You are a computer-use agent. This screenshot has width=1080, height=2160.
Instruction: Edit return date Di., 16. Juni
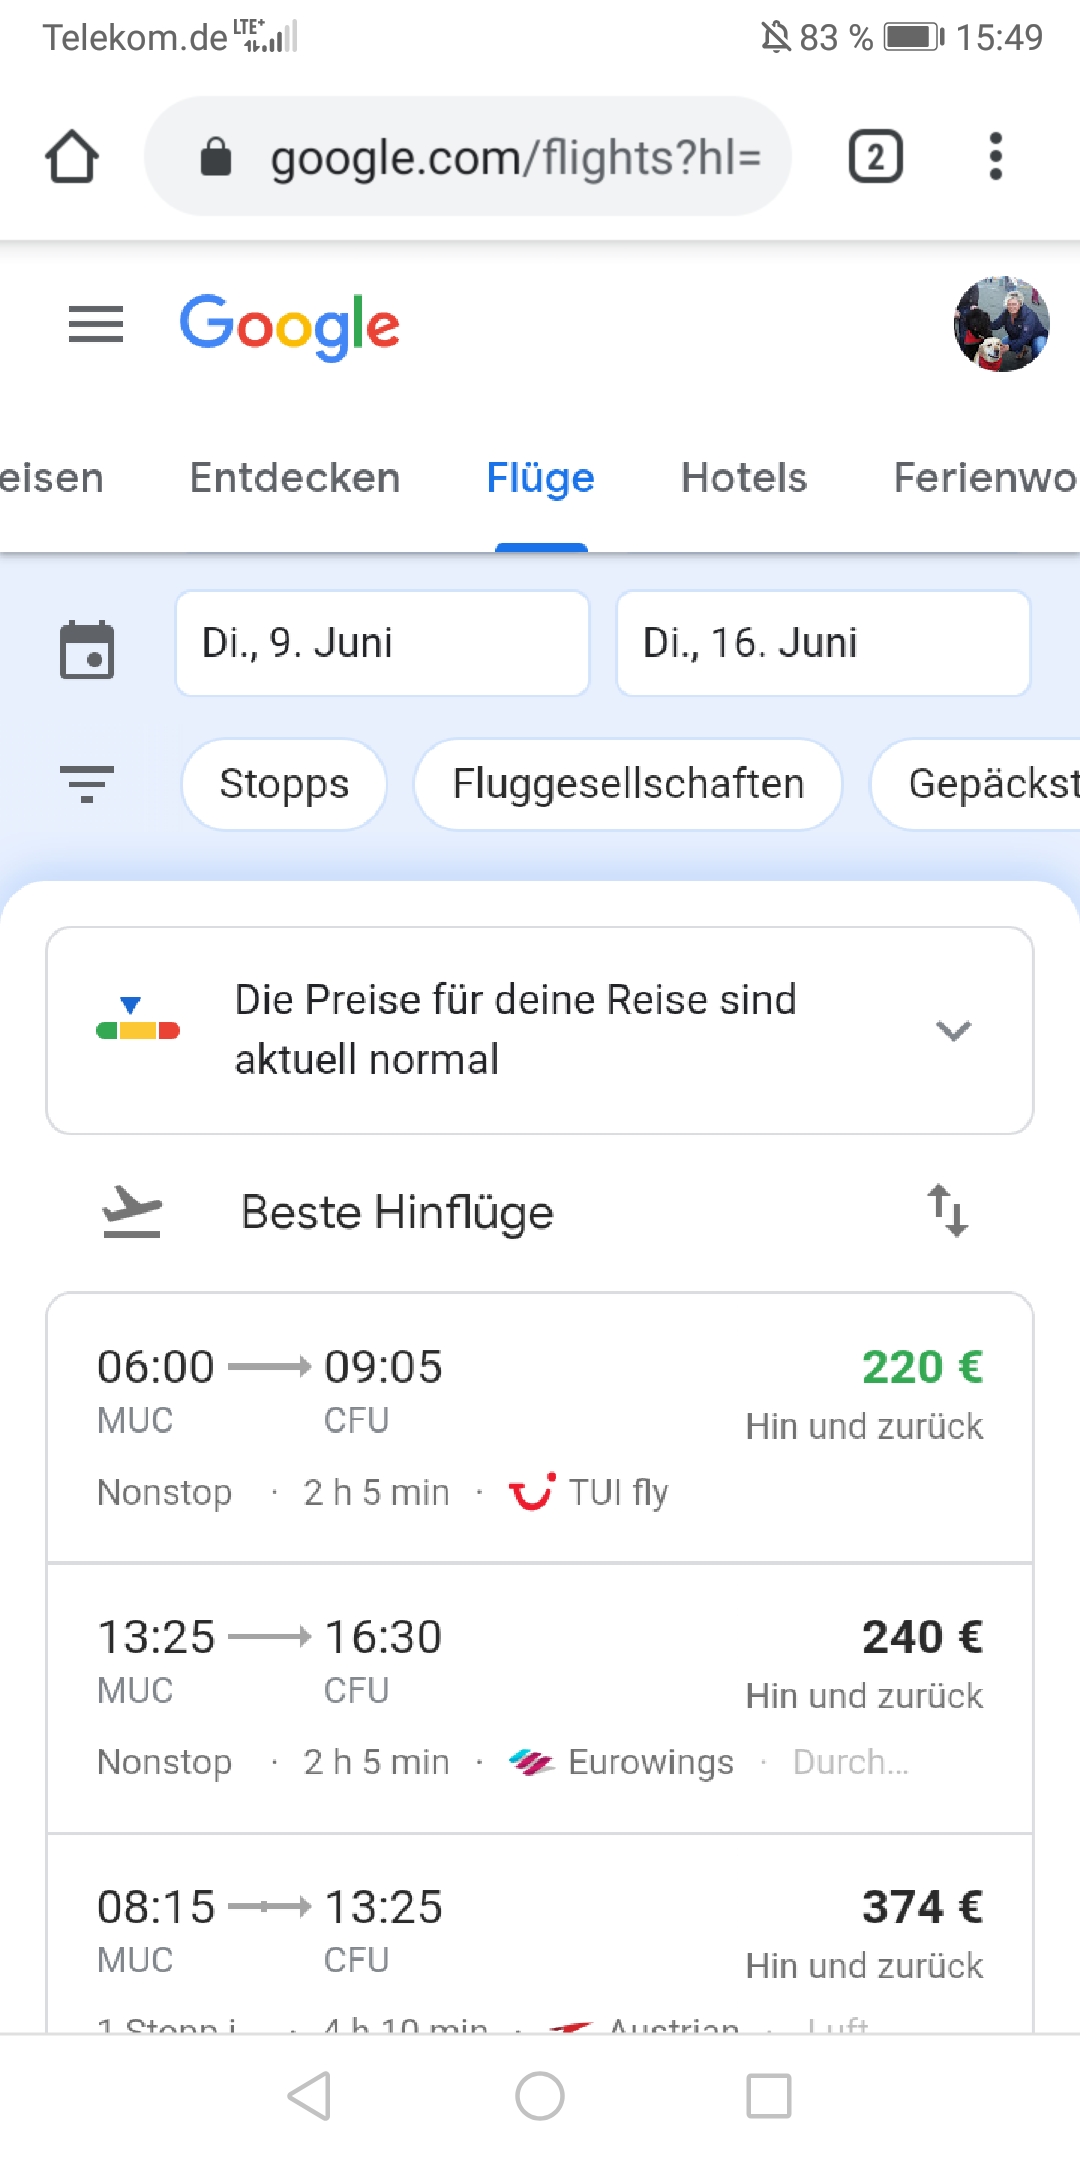[823, 643]
